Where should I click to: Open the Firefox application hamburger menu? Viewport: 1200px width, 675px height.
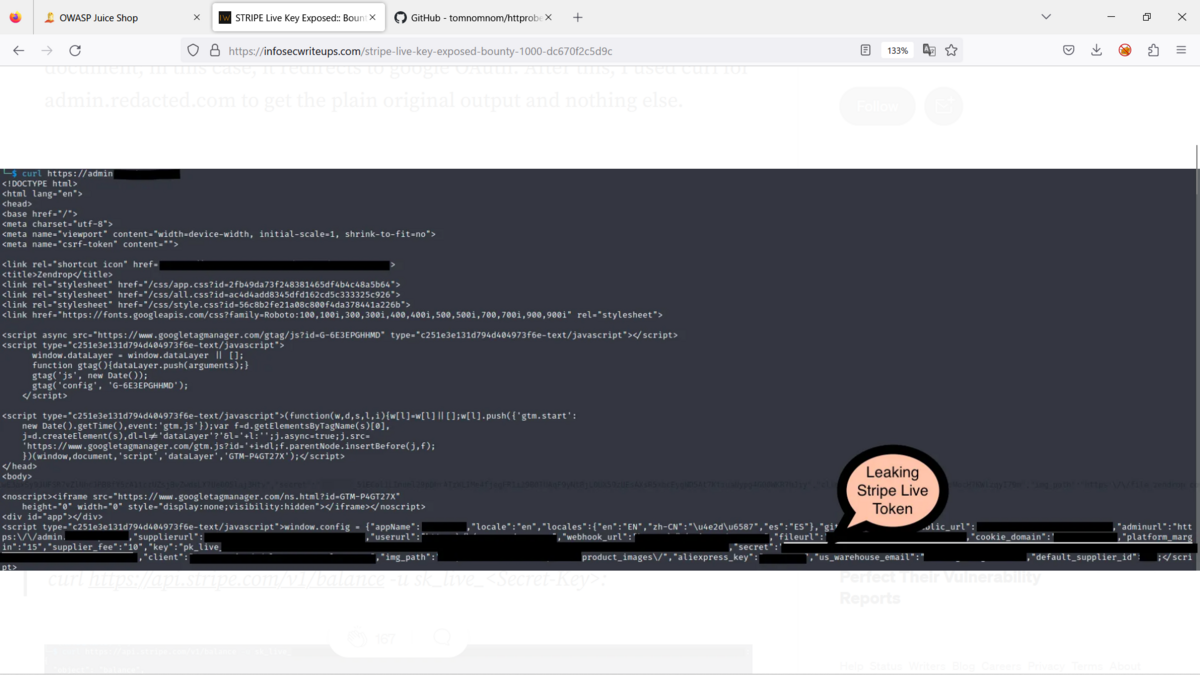click(1181, 50)
